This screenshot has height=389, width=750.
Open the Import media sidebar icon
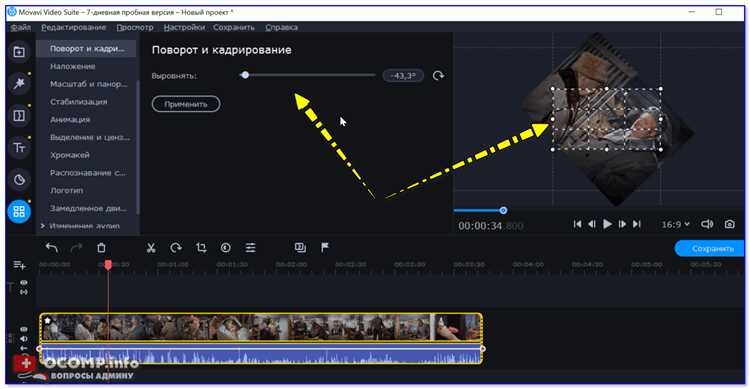tap(19, 51)
